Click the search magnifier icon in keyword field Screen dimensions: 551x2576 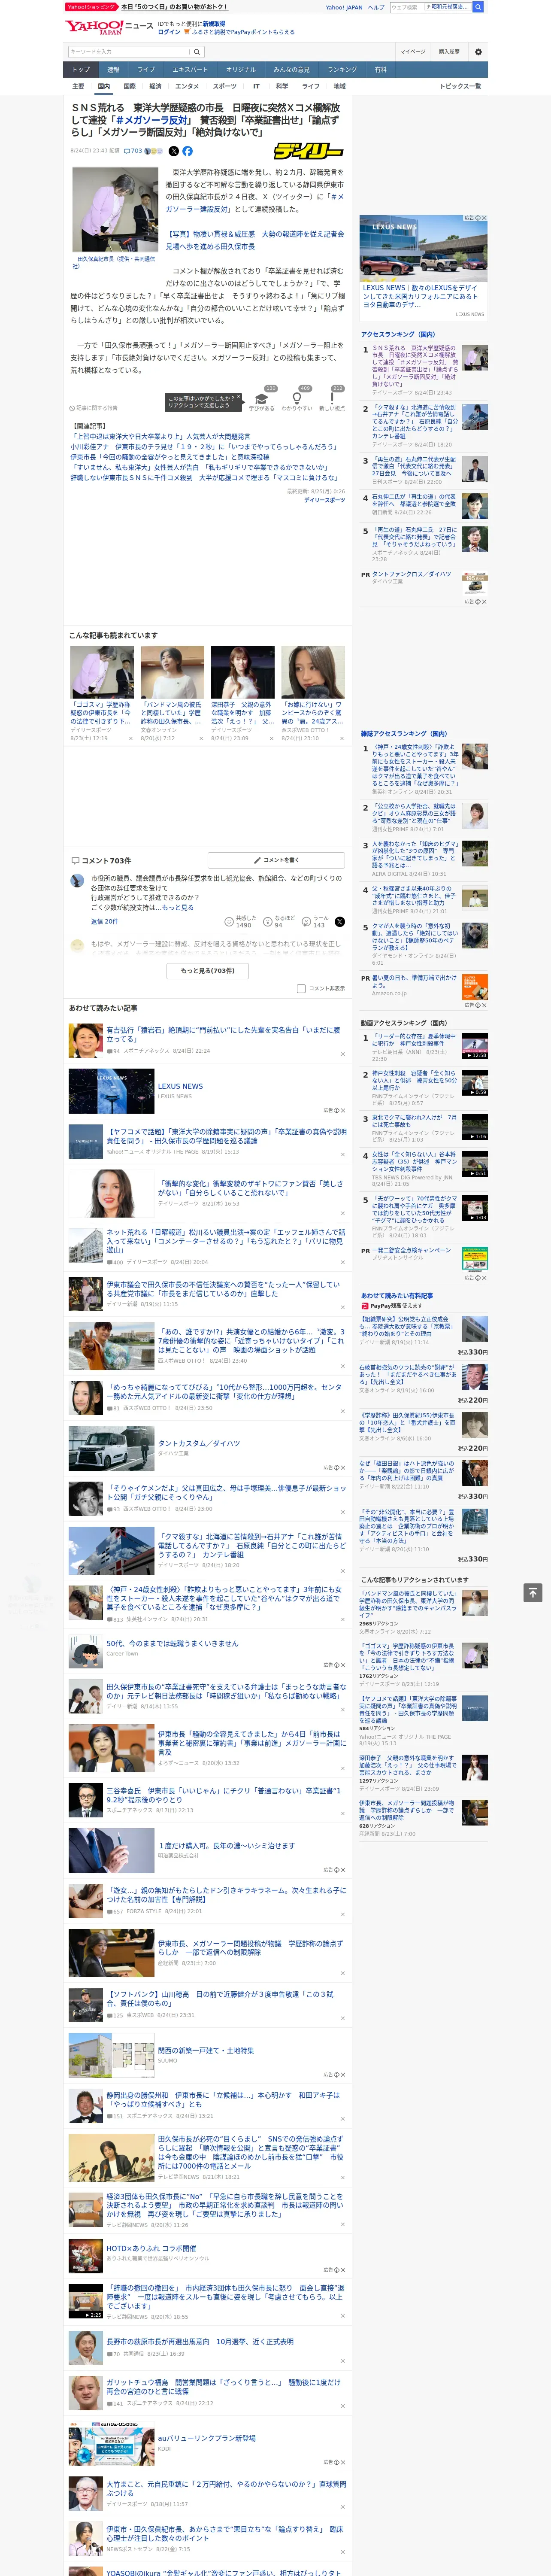click(x=197, y=52)
